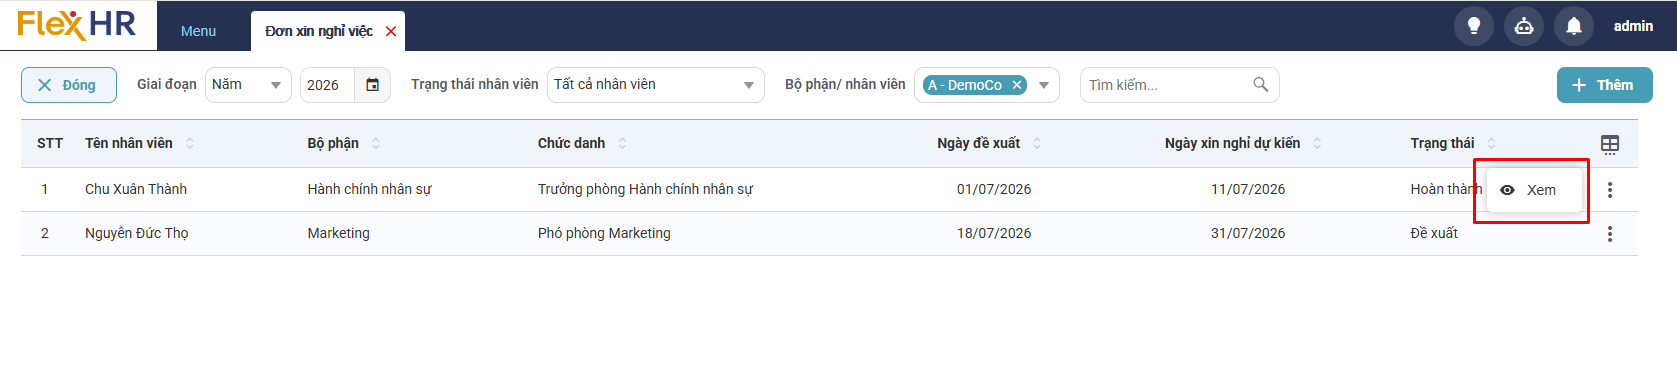1677x392 pixels.
Task: Open the notifications bell
Action: click(x=1574, y=26)
